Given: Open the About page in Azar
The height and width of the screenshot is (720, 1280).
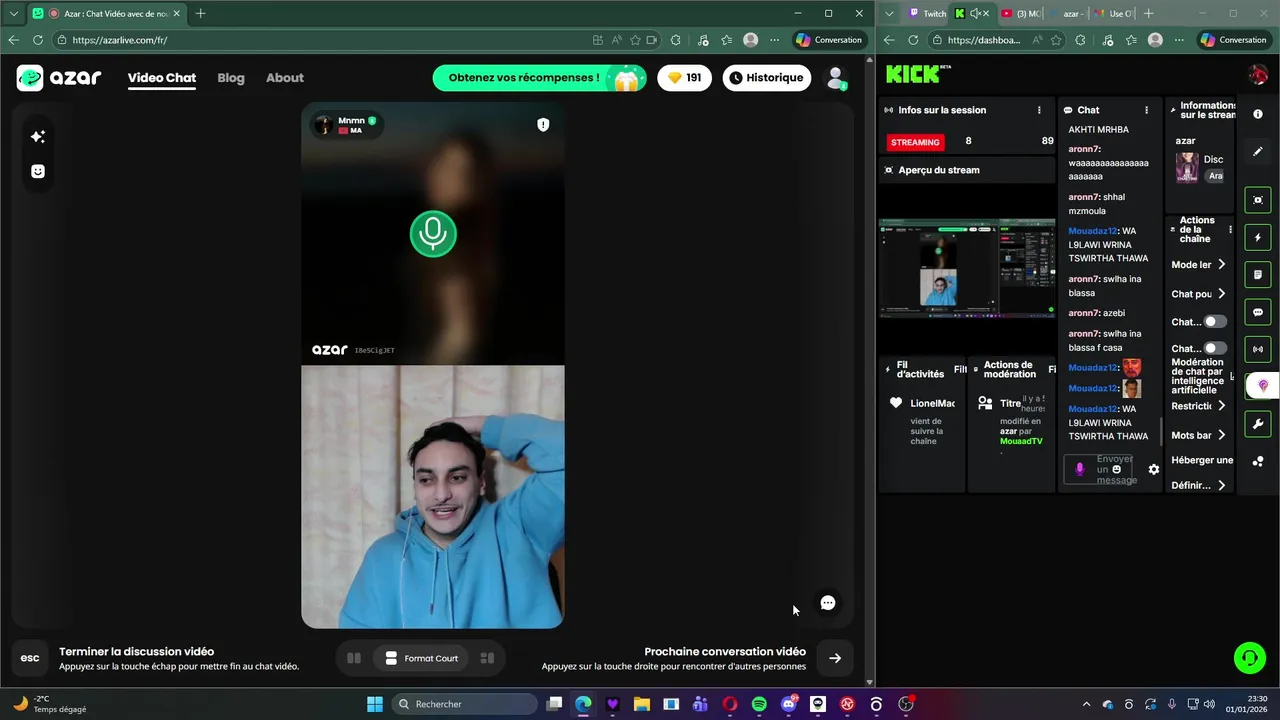Looking at the screenshot, I should (x=285, y=78).
